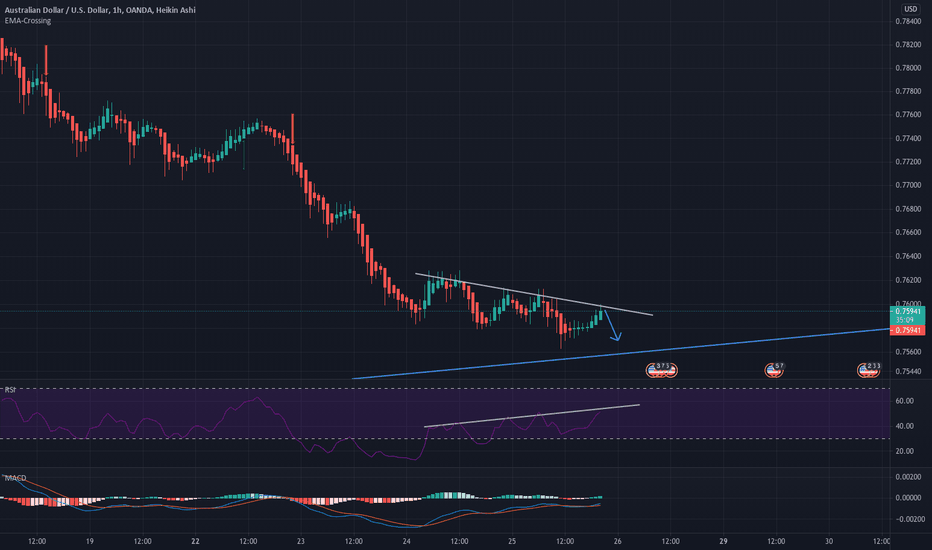The width and height of the screenshot is (932, 550).
Task: Click the red 0.75941 price label
Action: point(908,330)
